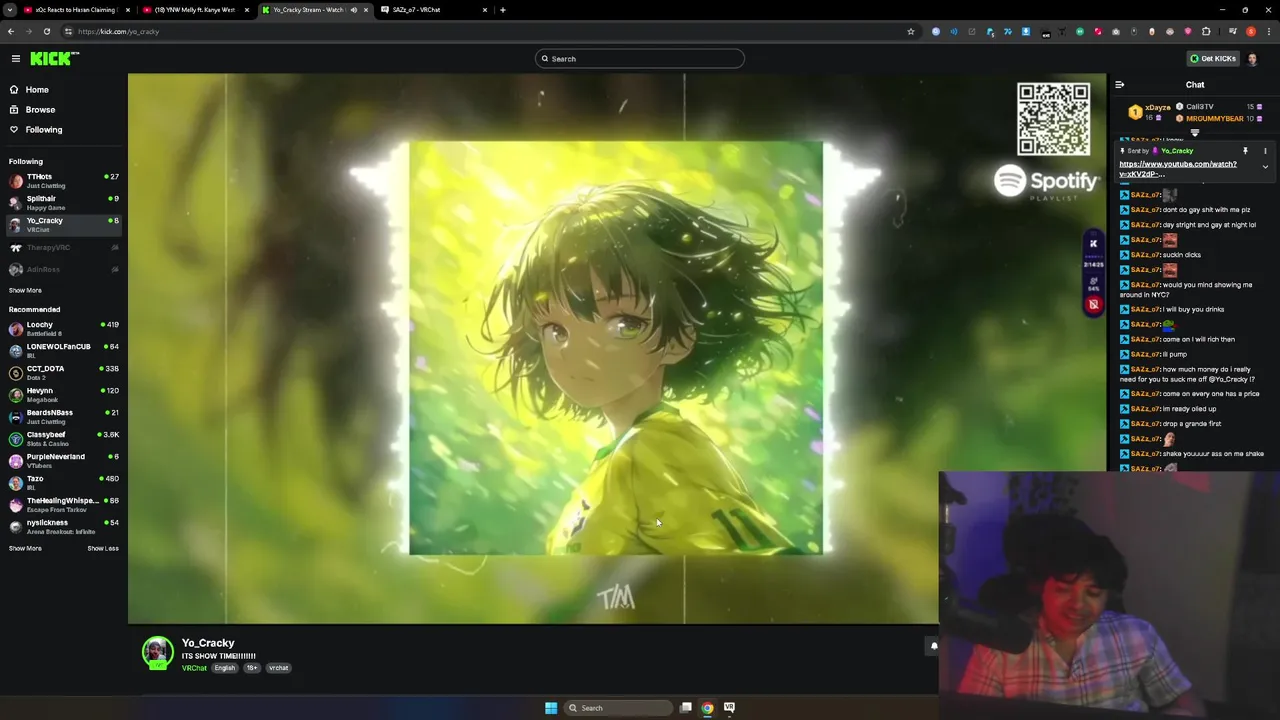Focus the Kick search field

[640, 59]
